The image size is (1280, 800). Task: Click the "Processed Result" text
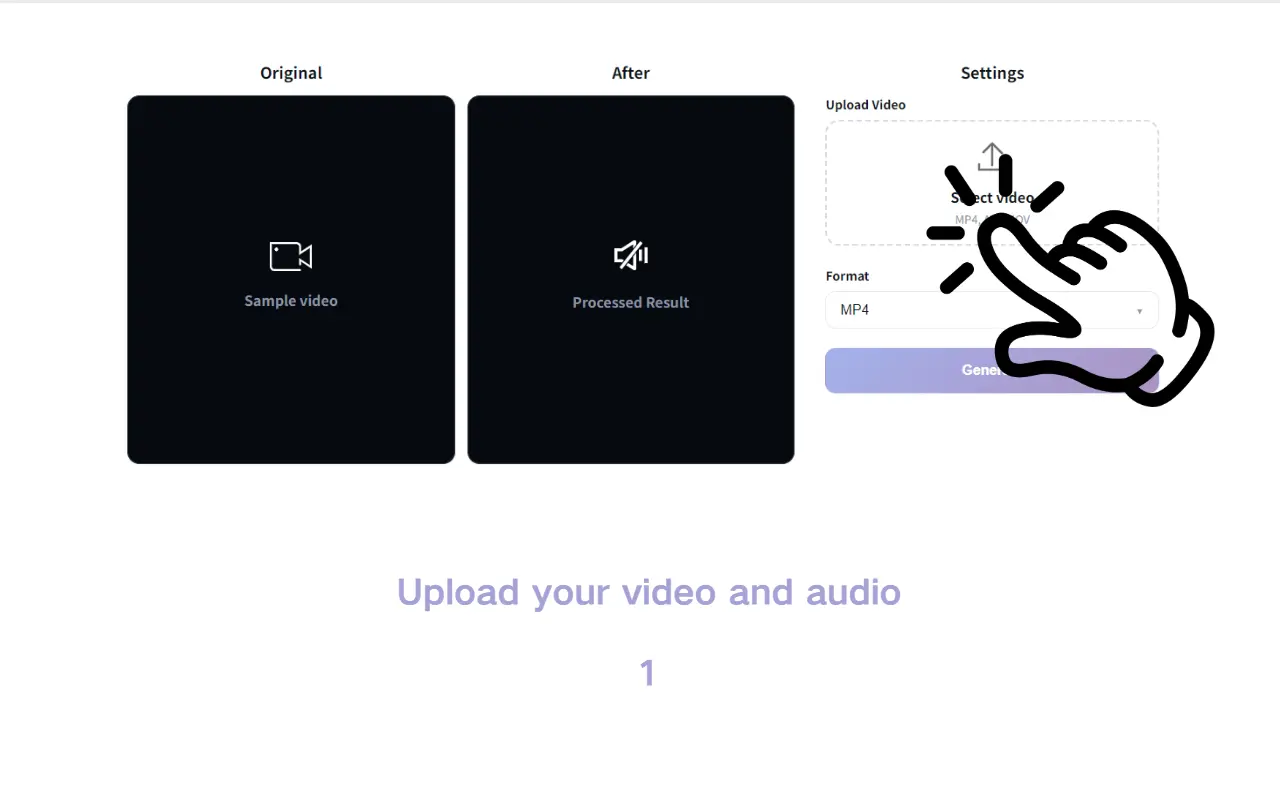(631, 302)
